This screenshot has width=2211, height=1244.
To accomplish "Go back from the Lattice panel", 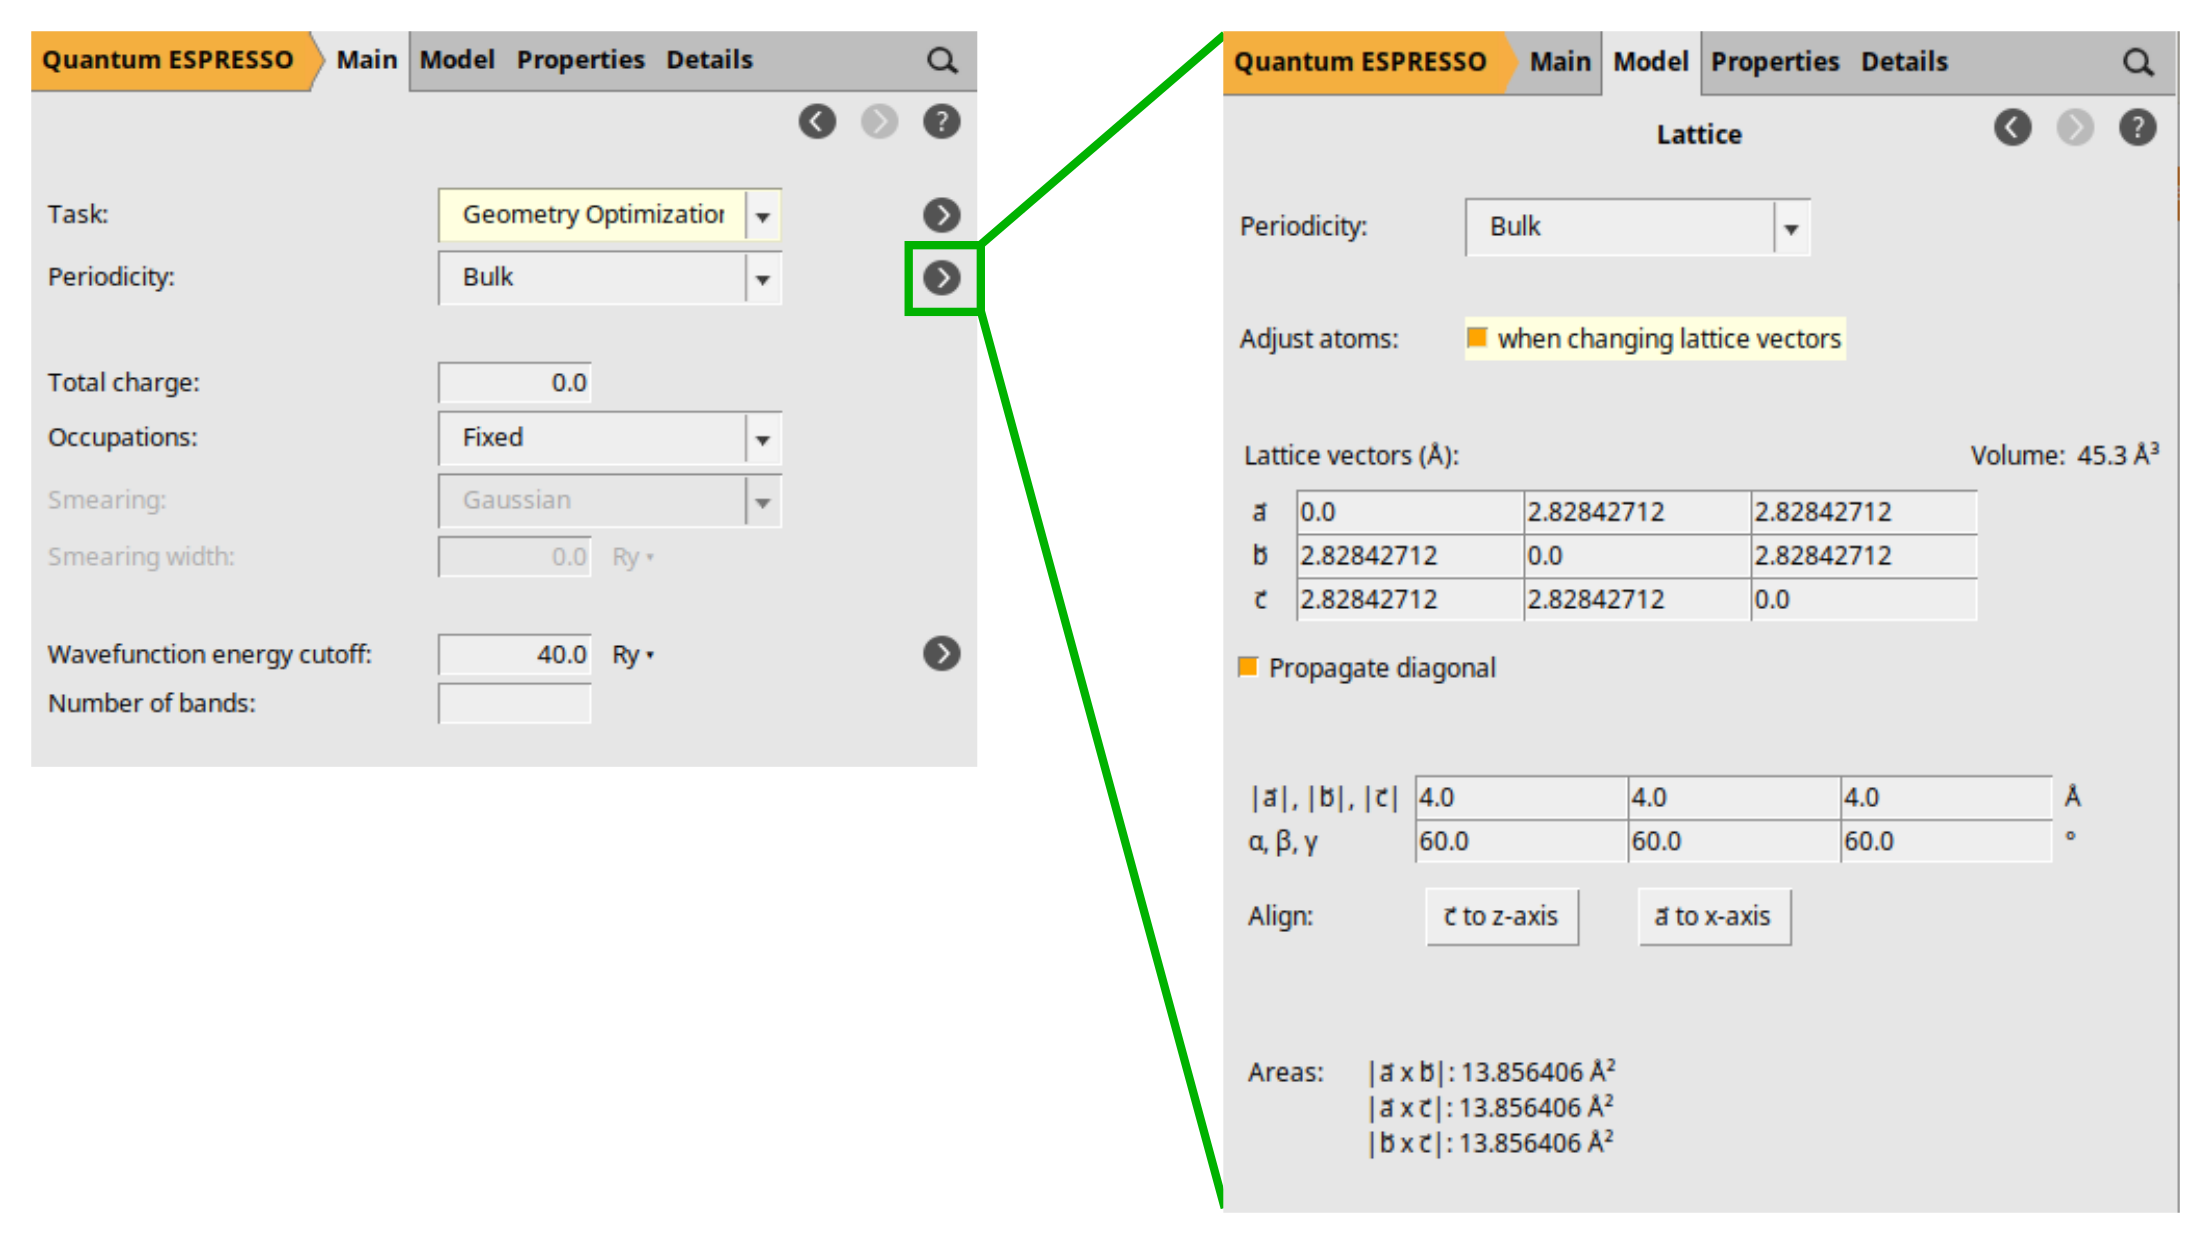I will (2012, 128).
